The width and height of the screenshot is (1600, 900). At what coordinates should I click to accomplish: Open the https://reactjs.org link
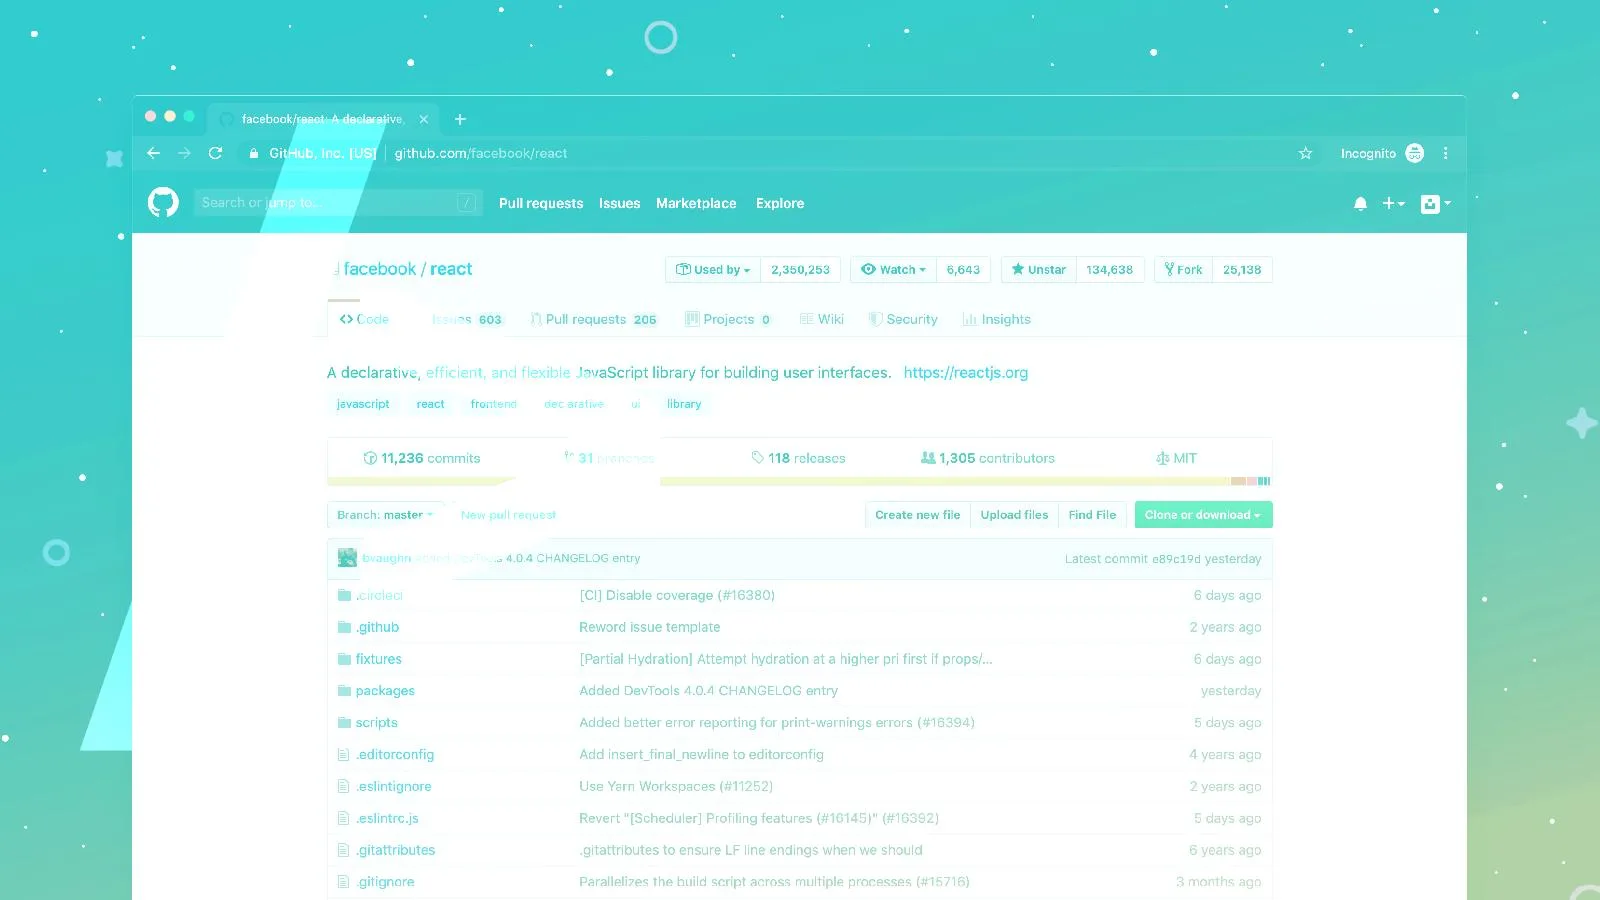[966, 373]
